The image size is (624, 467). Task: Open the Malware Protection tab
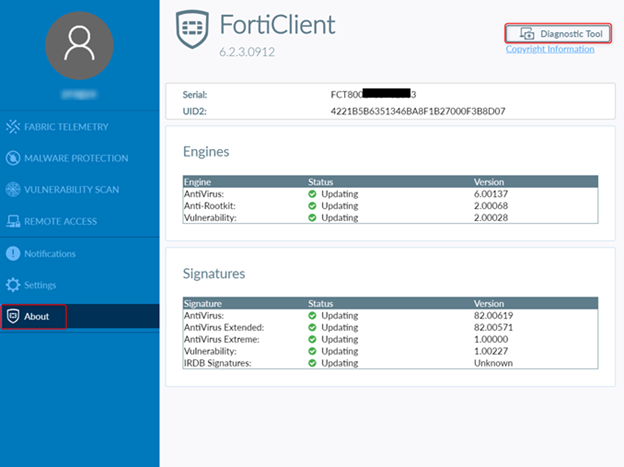75,158
